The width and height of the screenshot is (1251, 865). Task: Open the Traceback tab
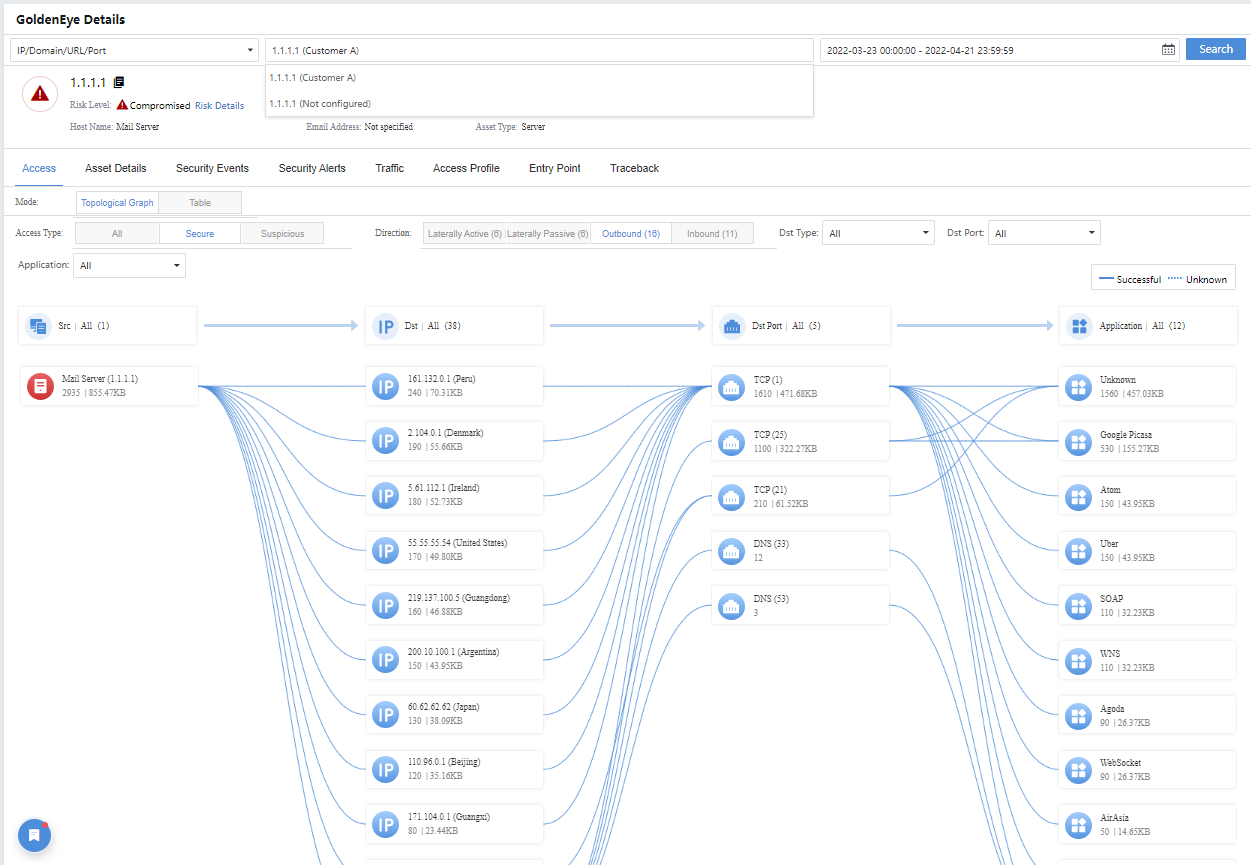point(634,169)
